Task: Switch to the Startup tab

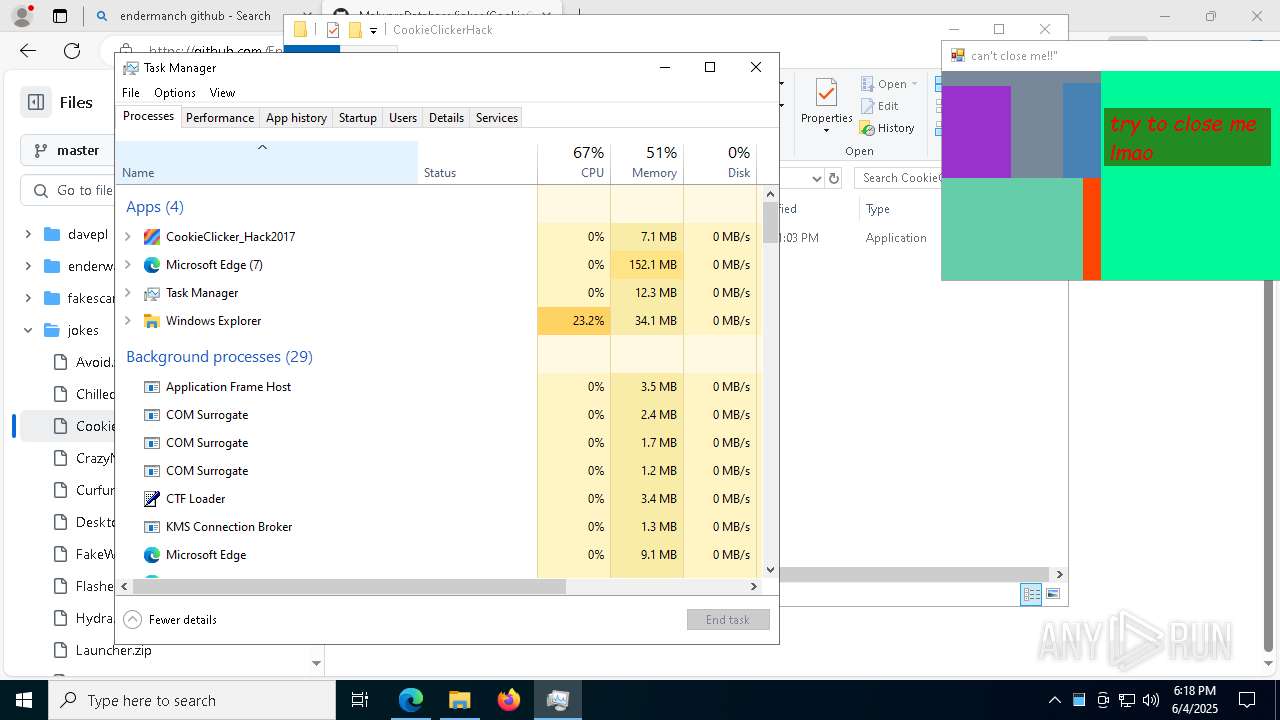Action: (357, 118)
